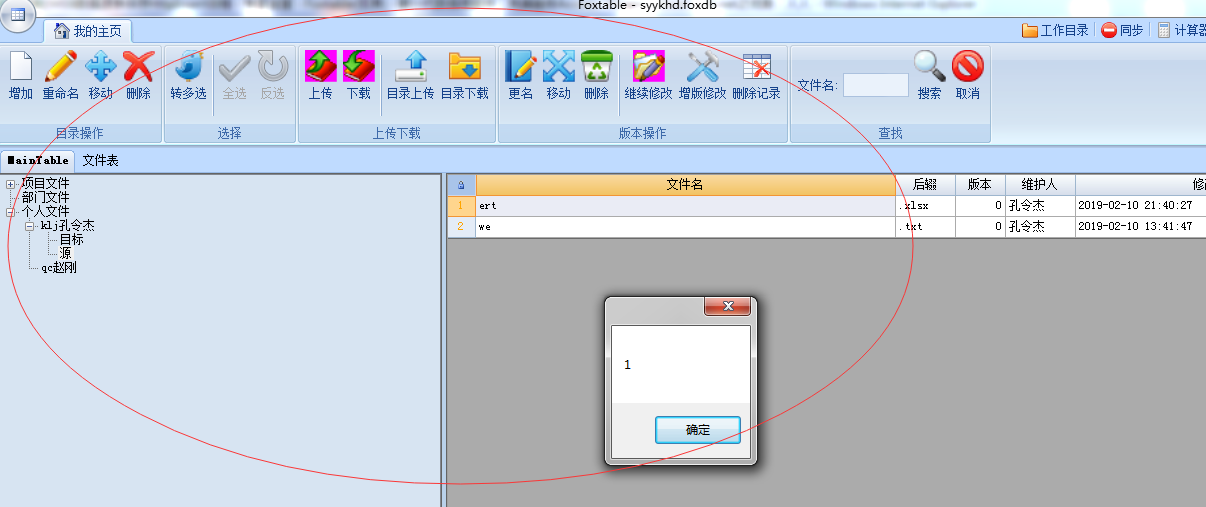Open 工作目录 folder shortcut
Viewport: 1206px width, 507px height.
click(x=1055, y=30)
